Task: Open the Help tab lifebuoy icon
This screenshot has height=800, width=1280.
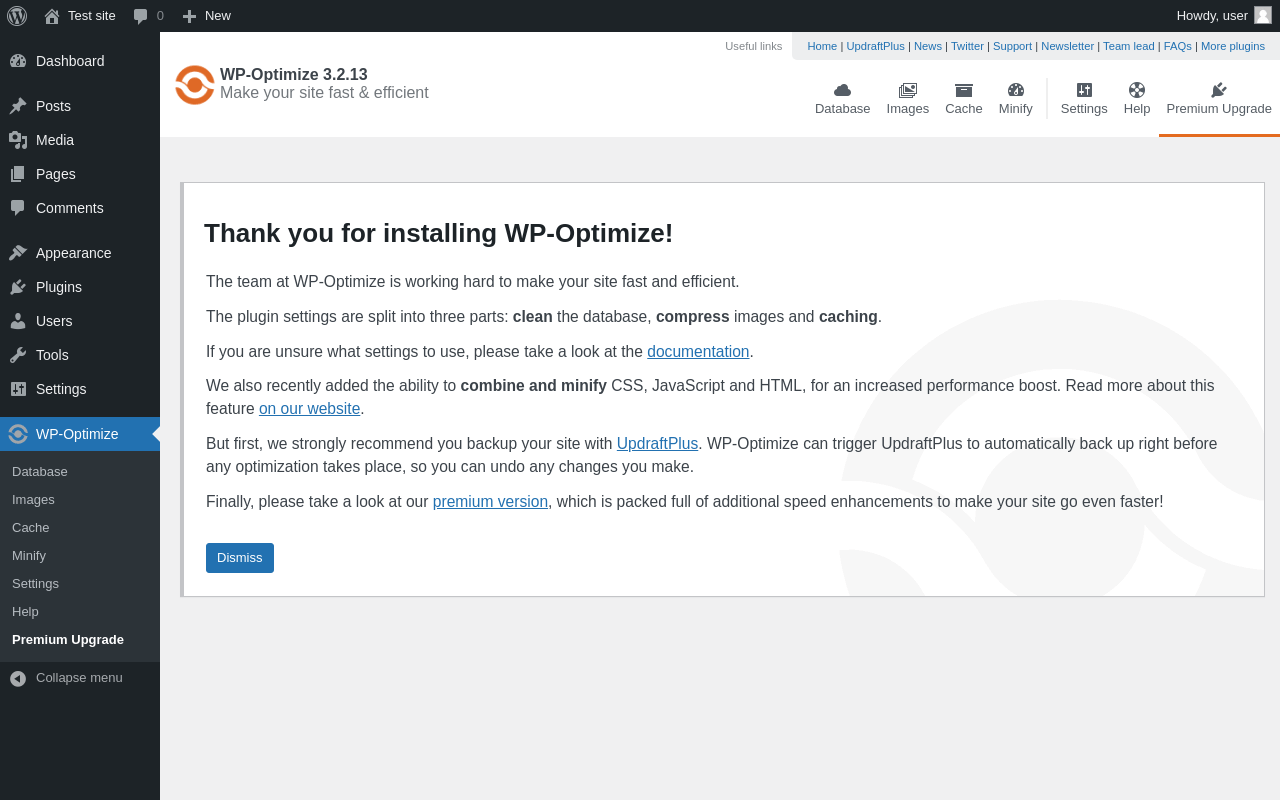Action: point(1136,90)
